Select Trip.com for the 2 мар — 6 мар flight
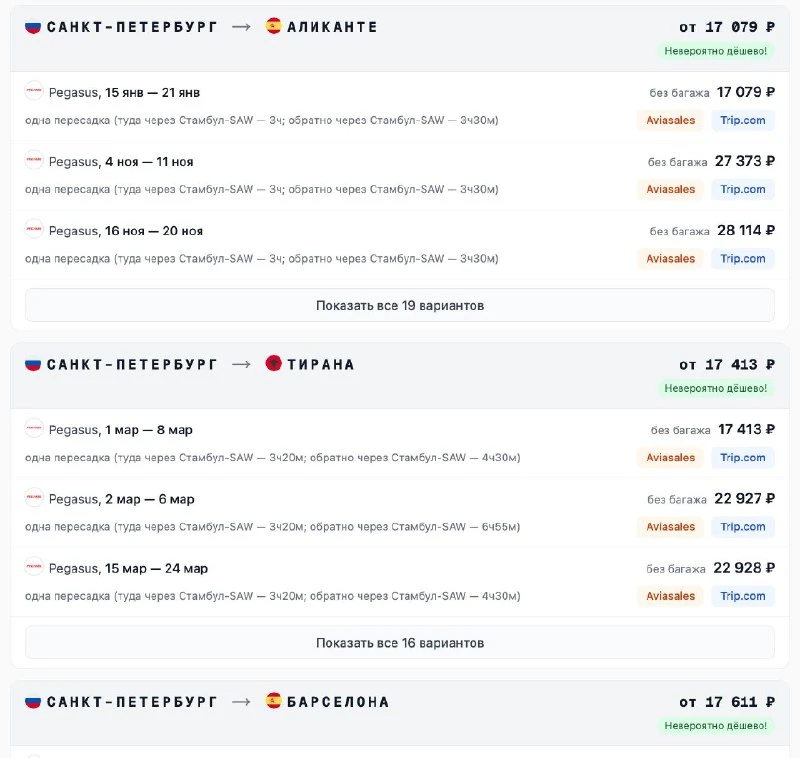 click(x=743, y=526)
